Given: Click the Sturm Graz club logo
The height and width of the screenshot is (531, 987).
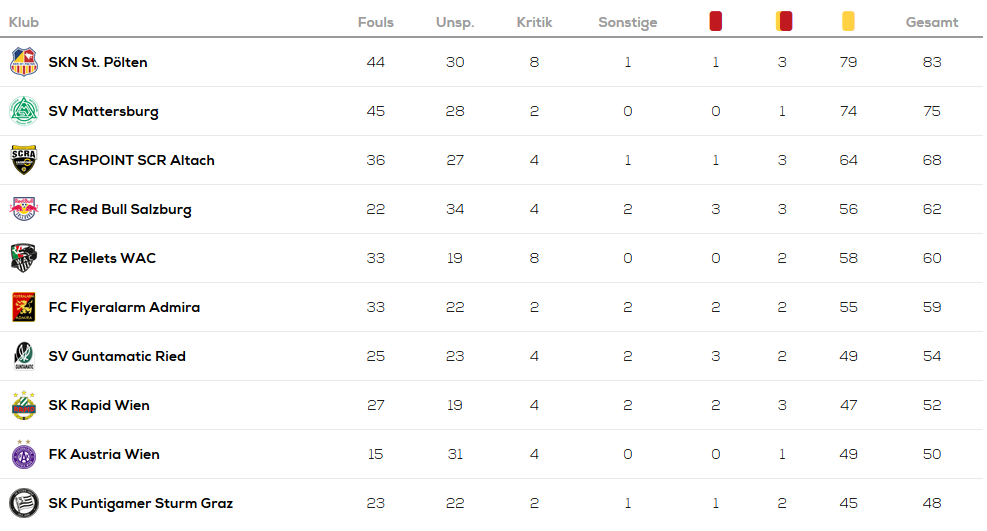Looking at the screenshot, I should pyautogui.click(x=24, y=503).
